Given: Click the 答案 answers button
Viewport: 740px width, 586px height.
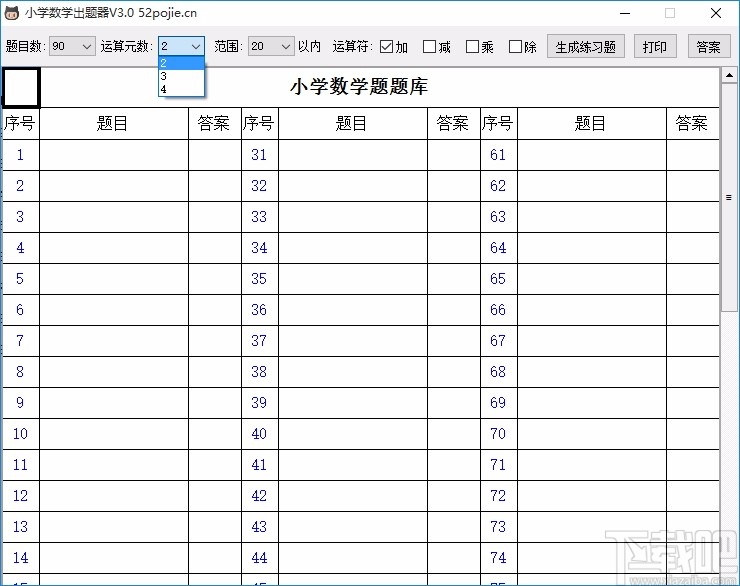Looking at the screenshot, I should pos(709,46).
